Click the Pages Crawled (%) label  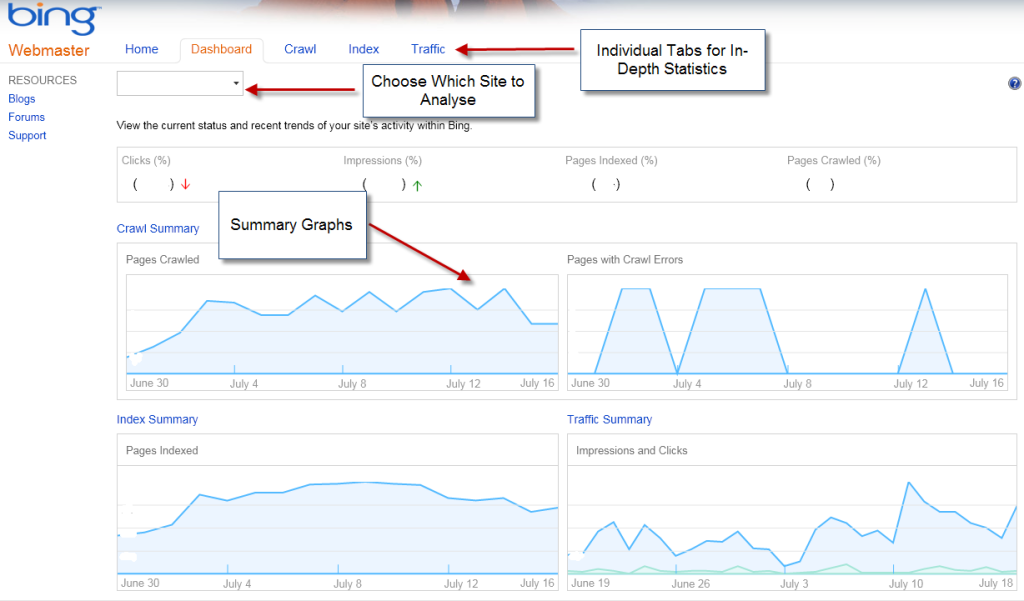click(834, 161)
